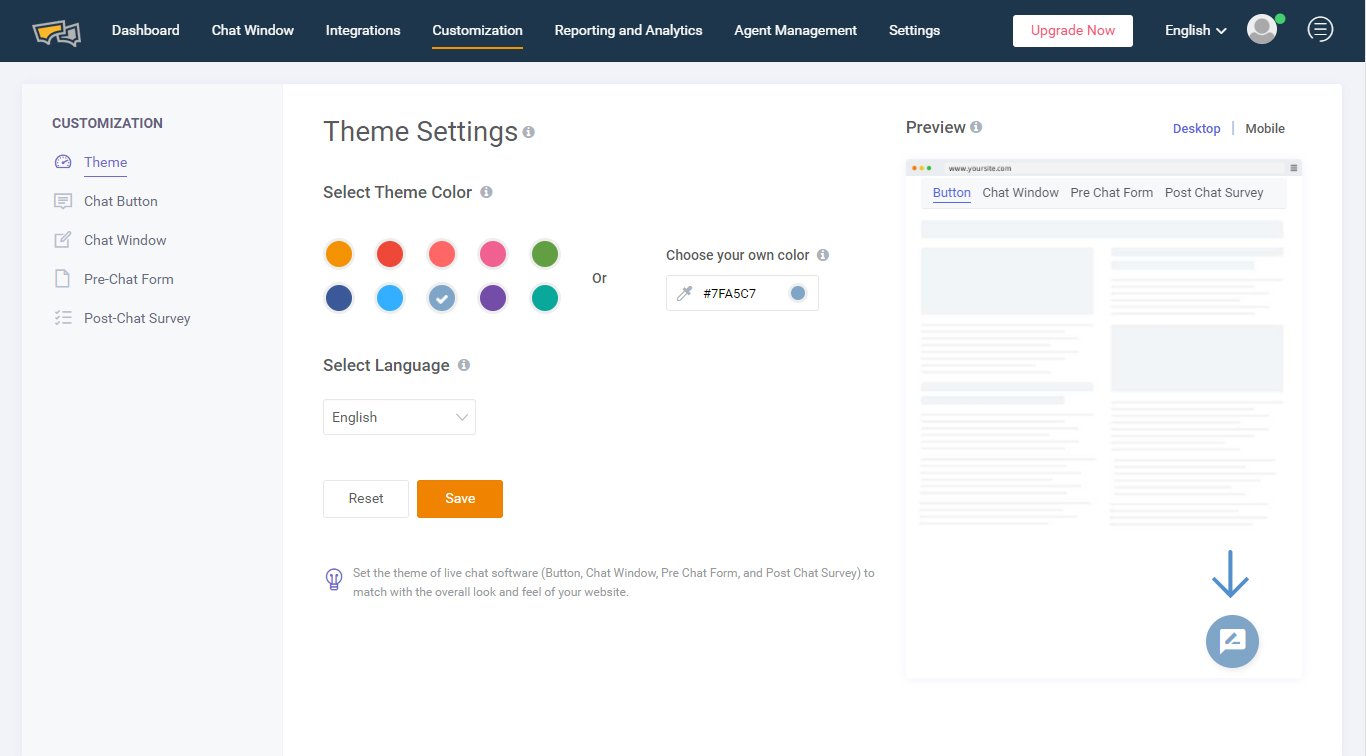Open Pre-Chat Form in the sidebar
The width and height of the screenshot is (1366, 756).
pos(129,279)
